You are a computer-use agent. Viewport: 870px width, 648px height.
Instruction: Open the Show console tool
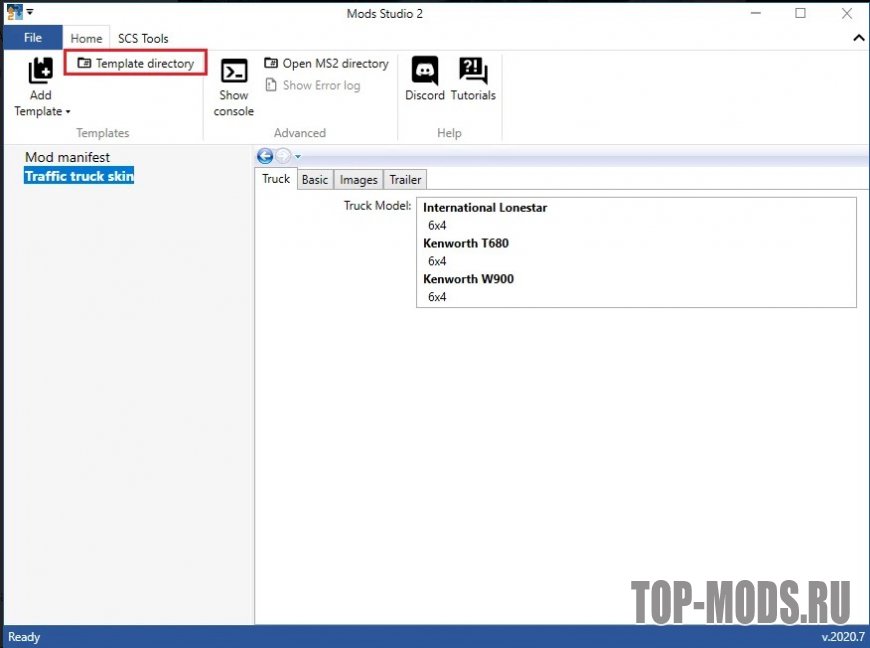[234, 72]
